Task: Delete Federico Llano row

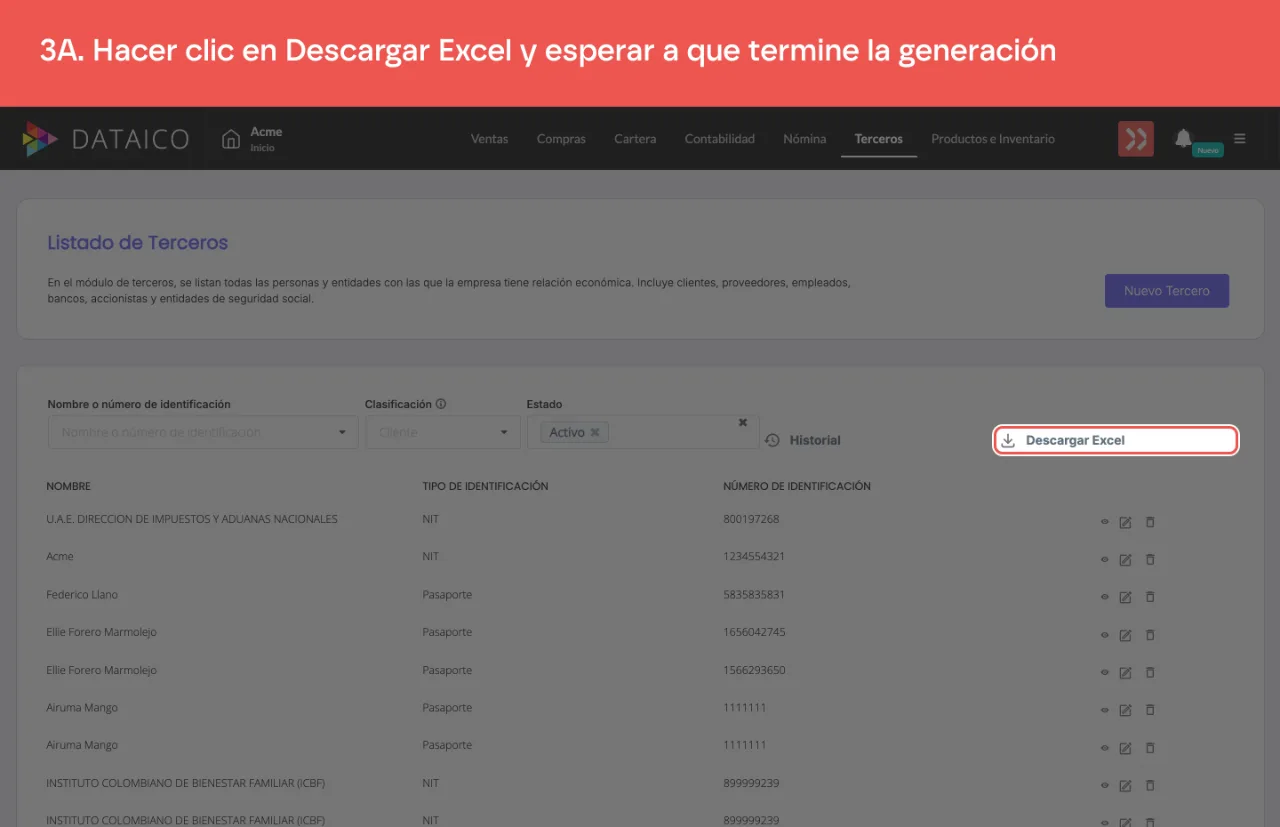Action: pyautogui.click(x=1150, y=597)
